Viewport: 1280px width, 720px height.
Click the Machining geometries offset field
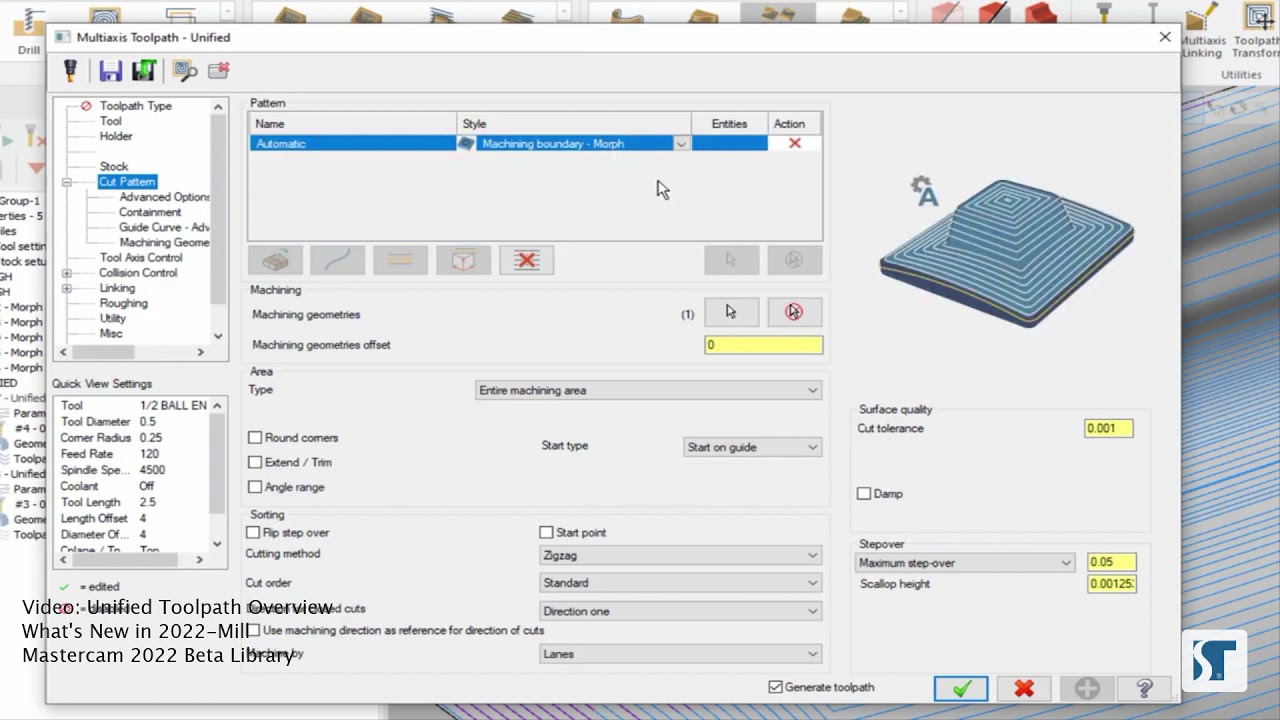click(763, 345)
